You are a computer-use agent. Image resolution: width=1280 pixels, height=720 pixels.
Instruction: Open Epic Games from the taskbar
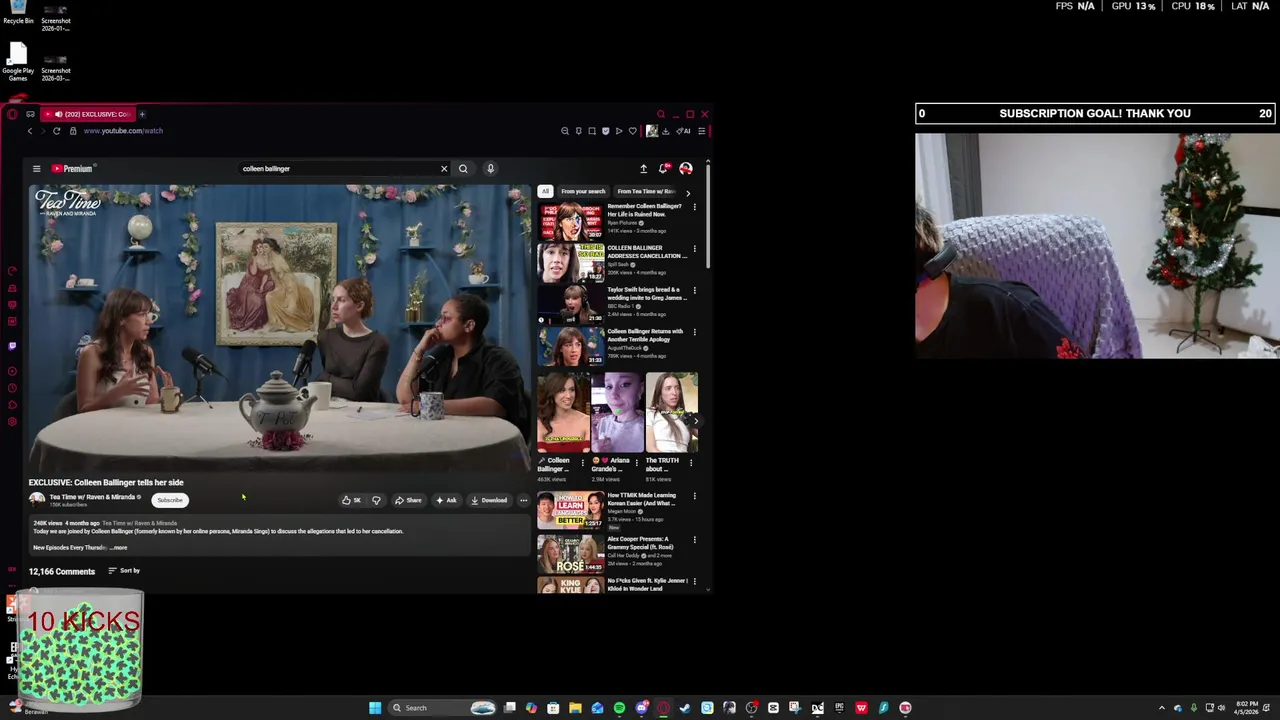pyautogui.click(x=839, y=708)
